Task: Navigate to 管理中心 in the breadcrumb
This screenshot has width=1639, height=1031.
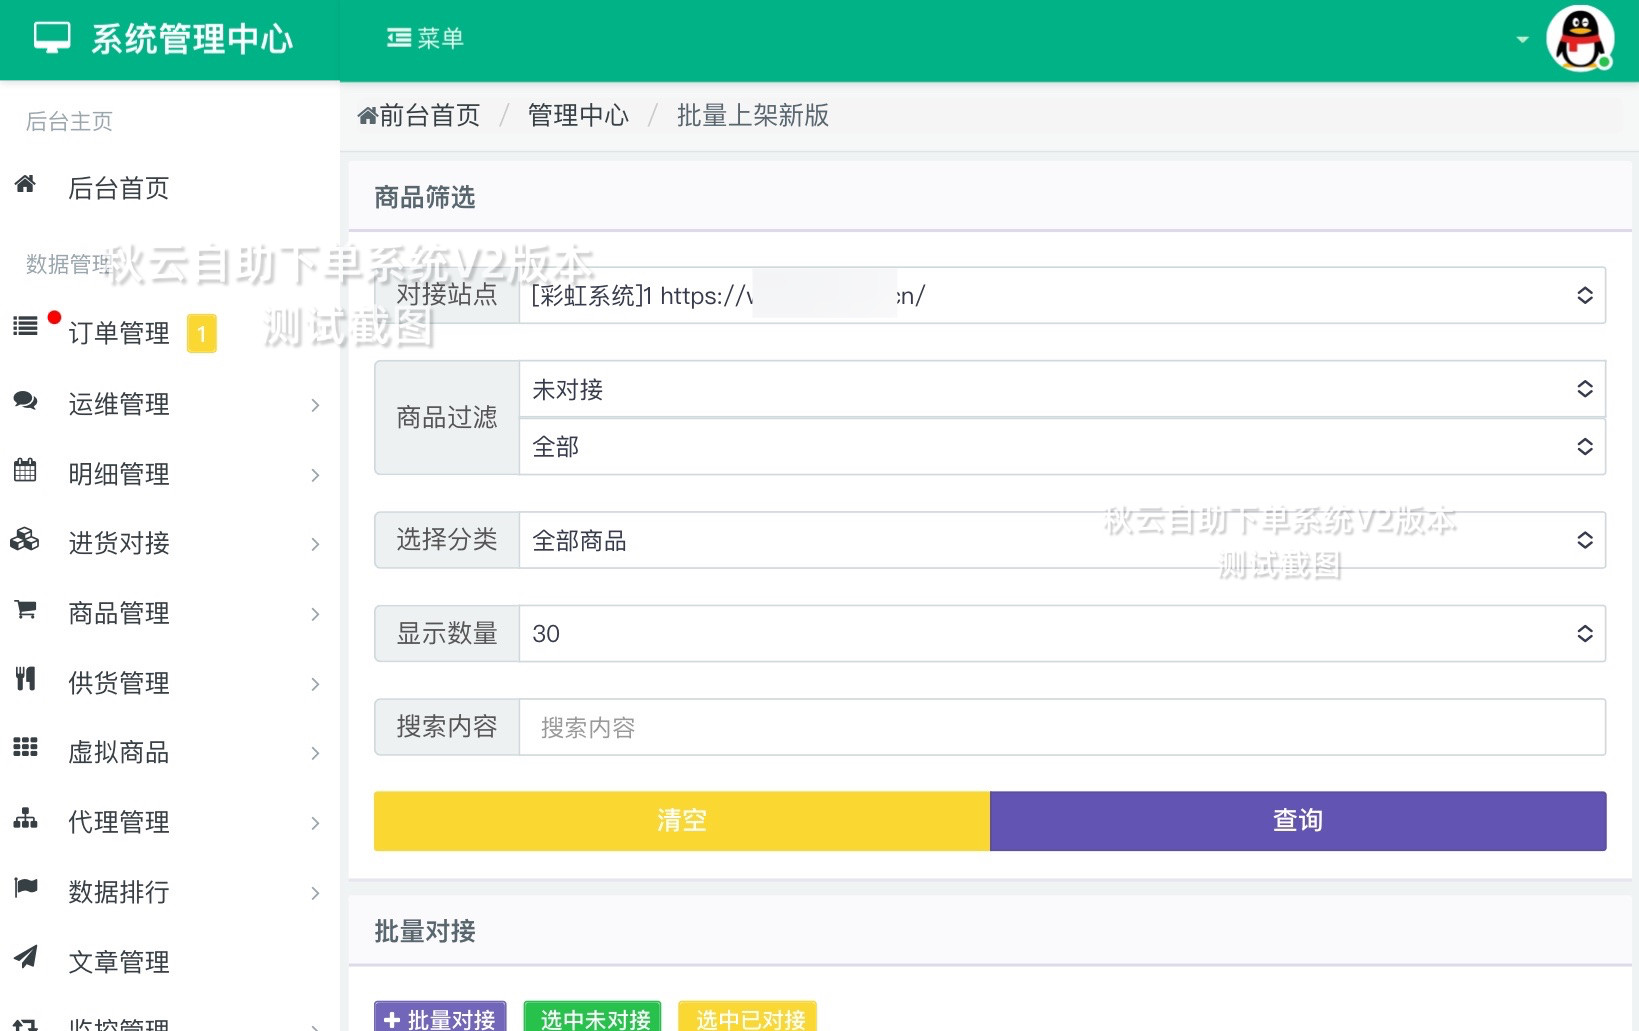Action: coord(578,115)
